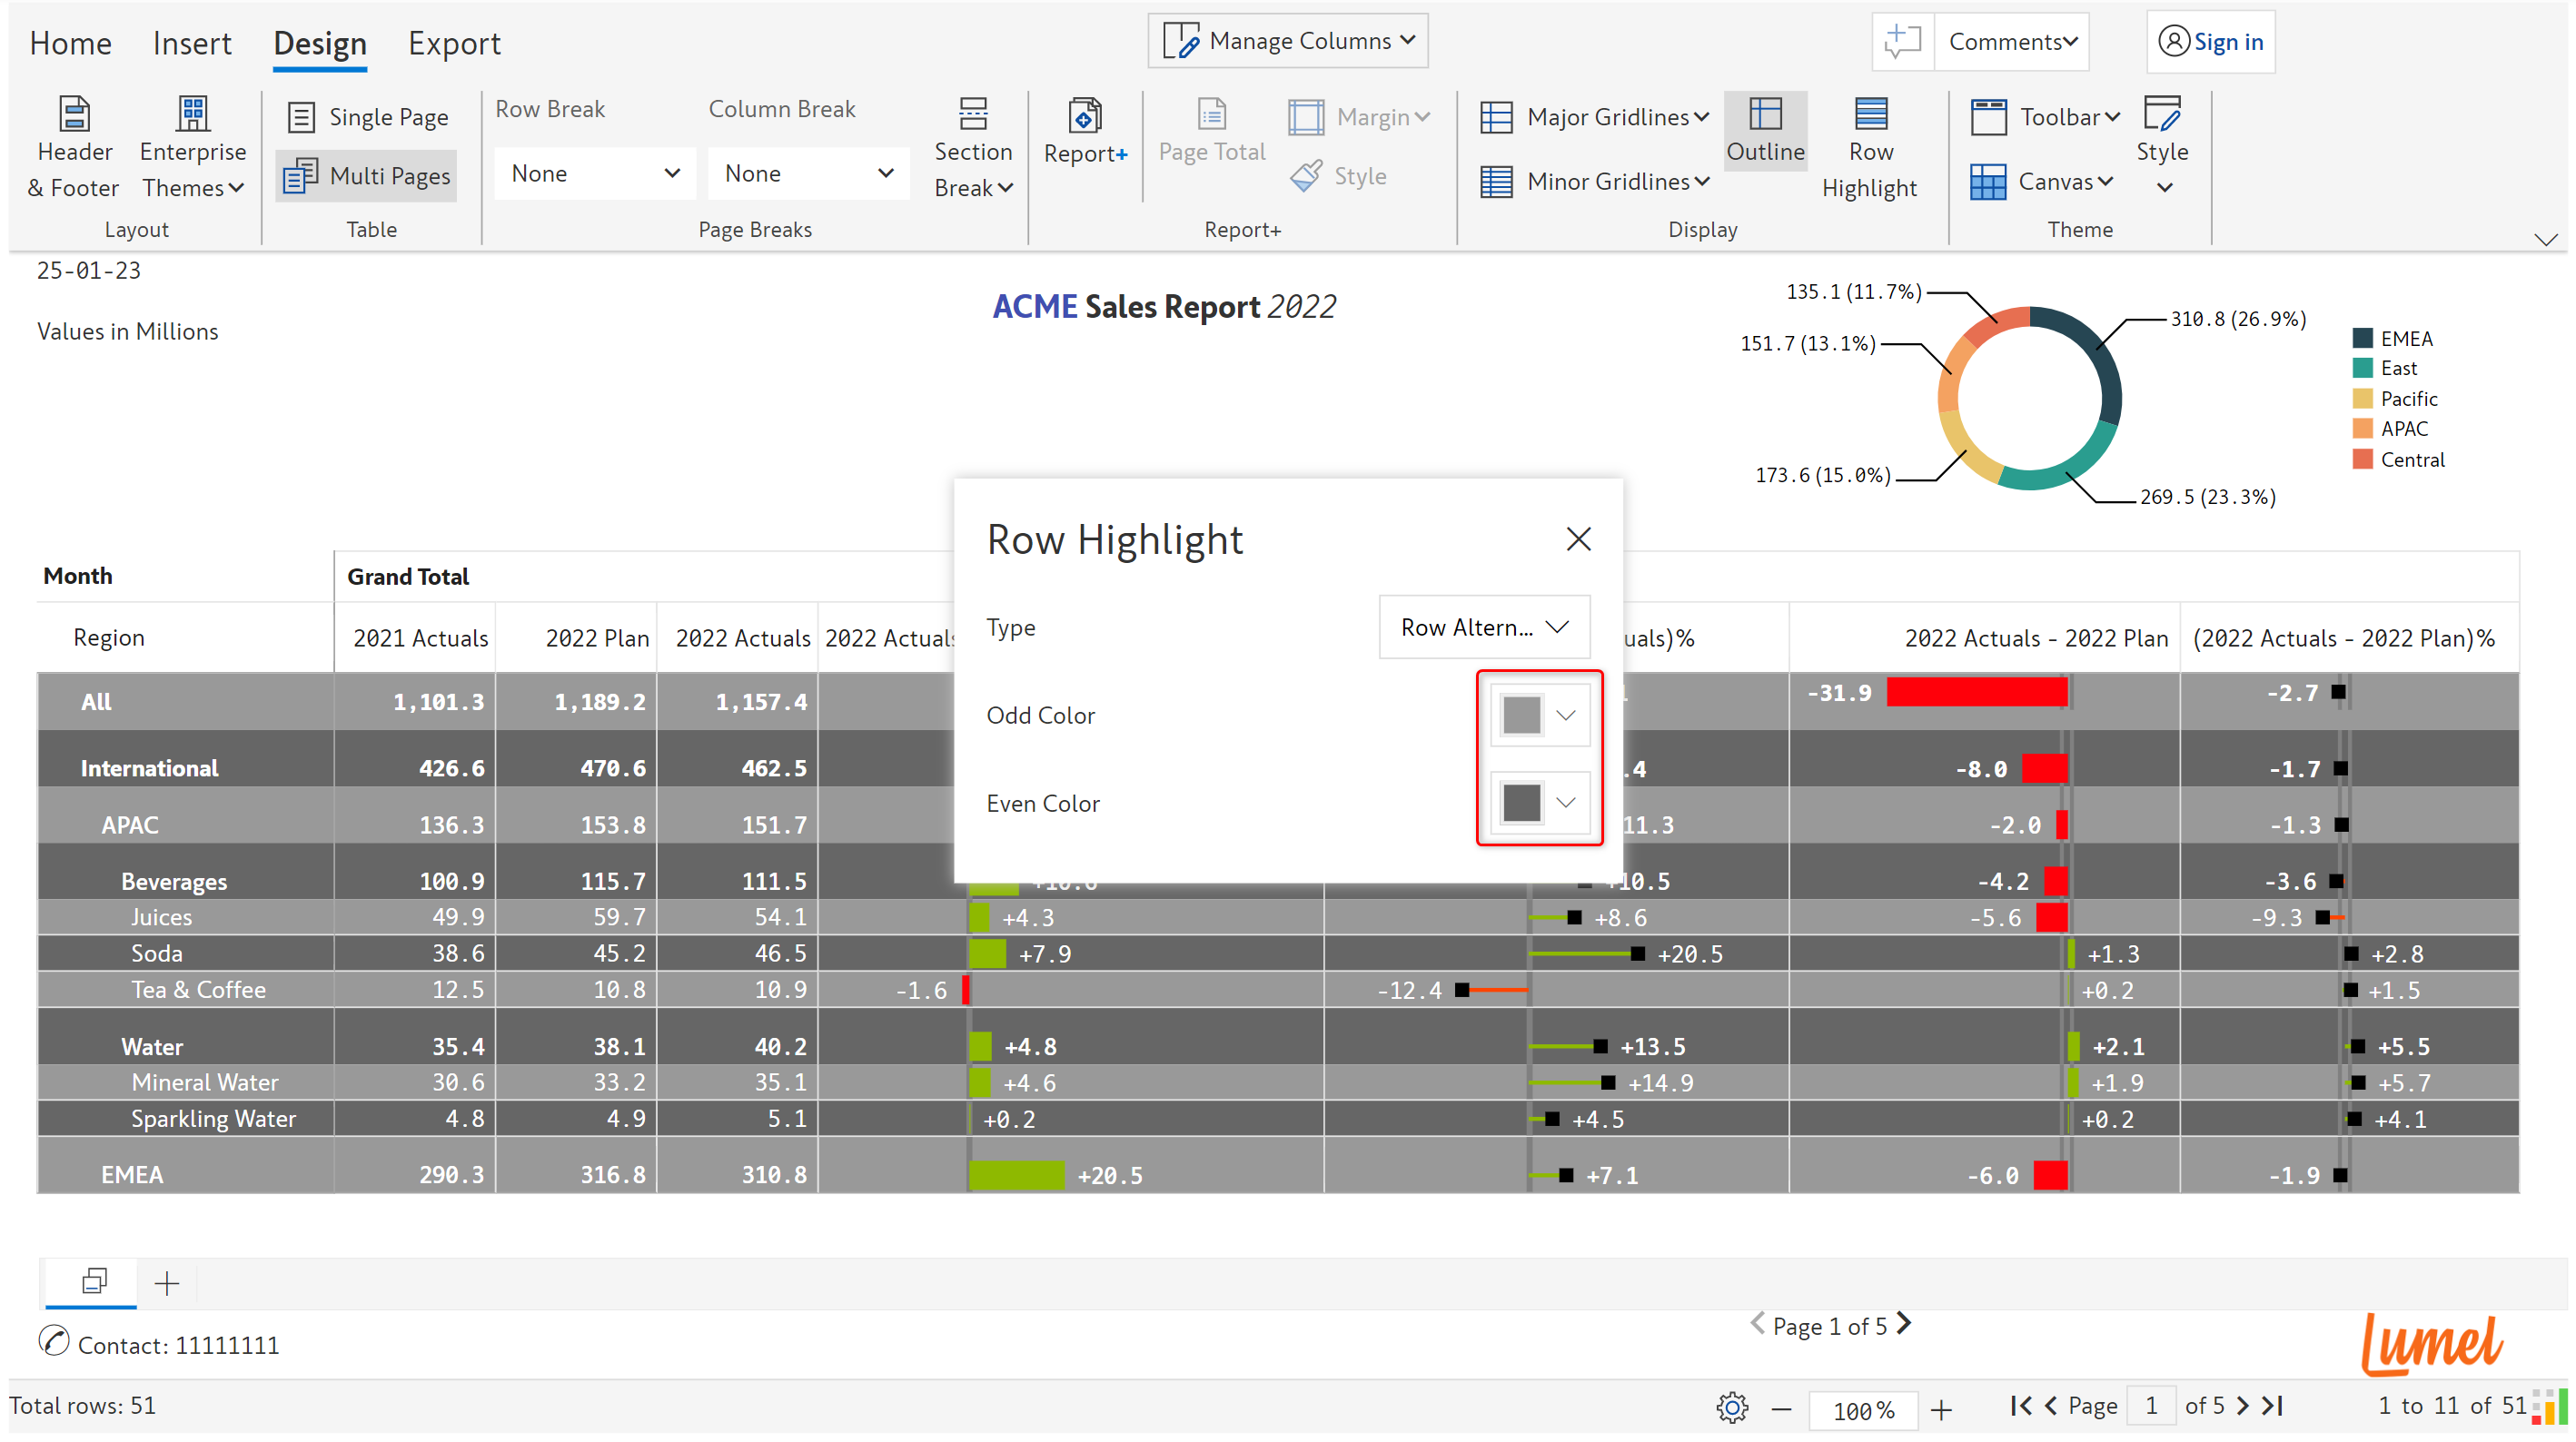Open the Export tab

pyautogui.click(x=454, y=43)
